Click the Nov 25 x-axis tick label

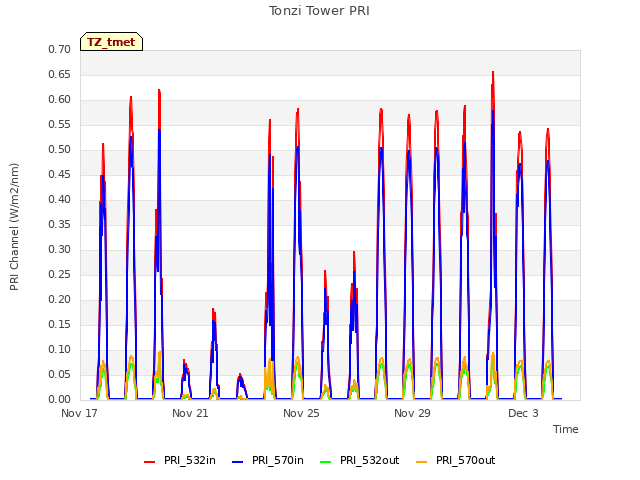click(x=301, y=413)
